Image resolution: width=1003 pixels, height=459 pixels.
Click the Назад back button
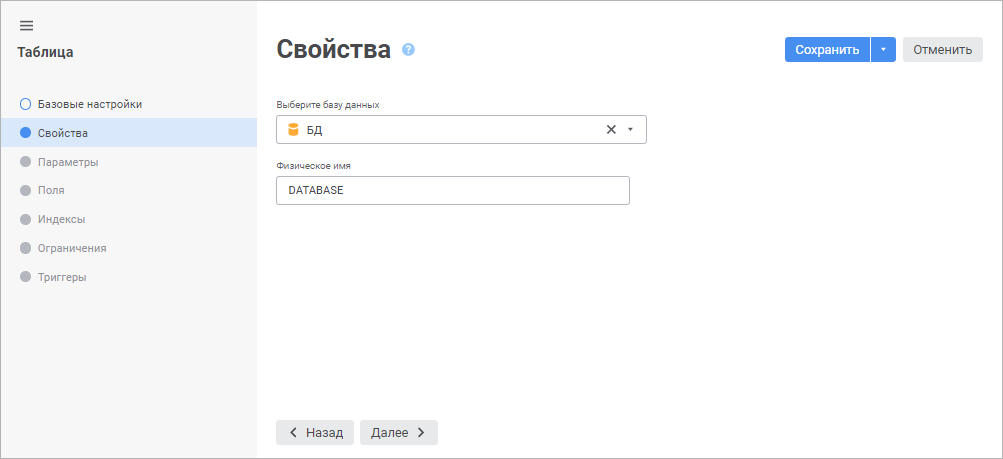(x=315, y=432)
